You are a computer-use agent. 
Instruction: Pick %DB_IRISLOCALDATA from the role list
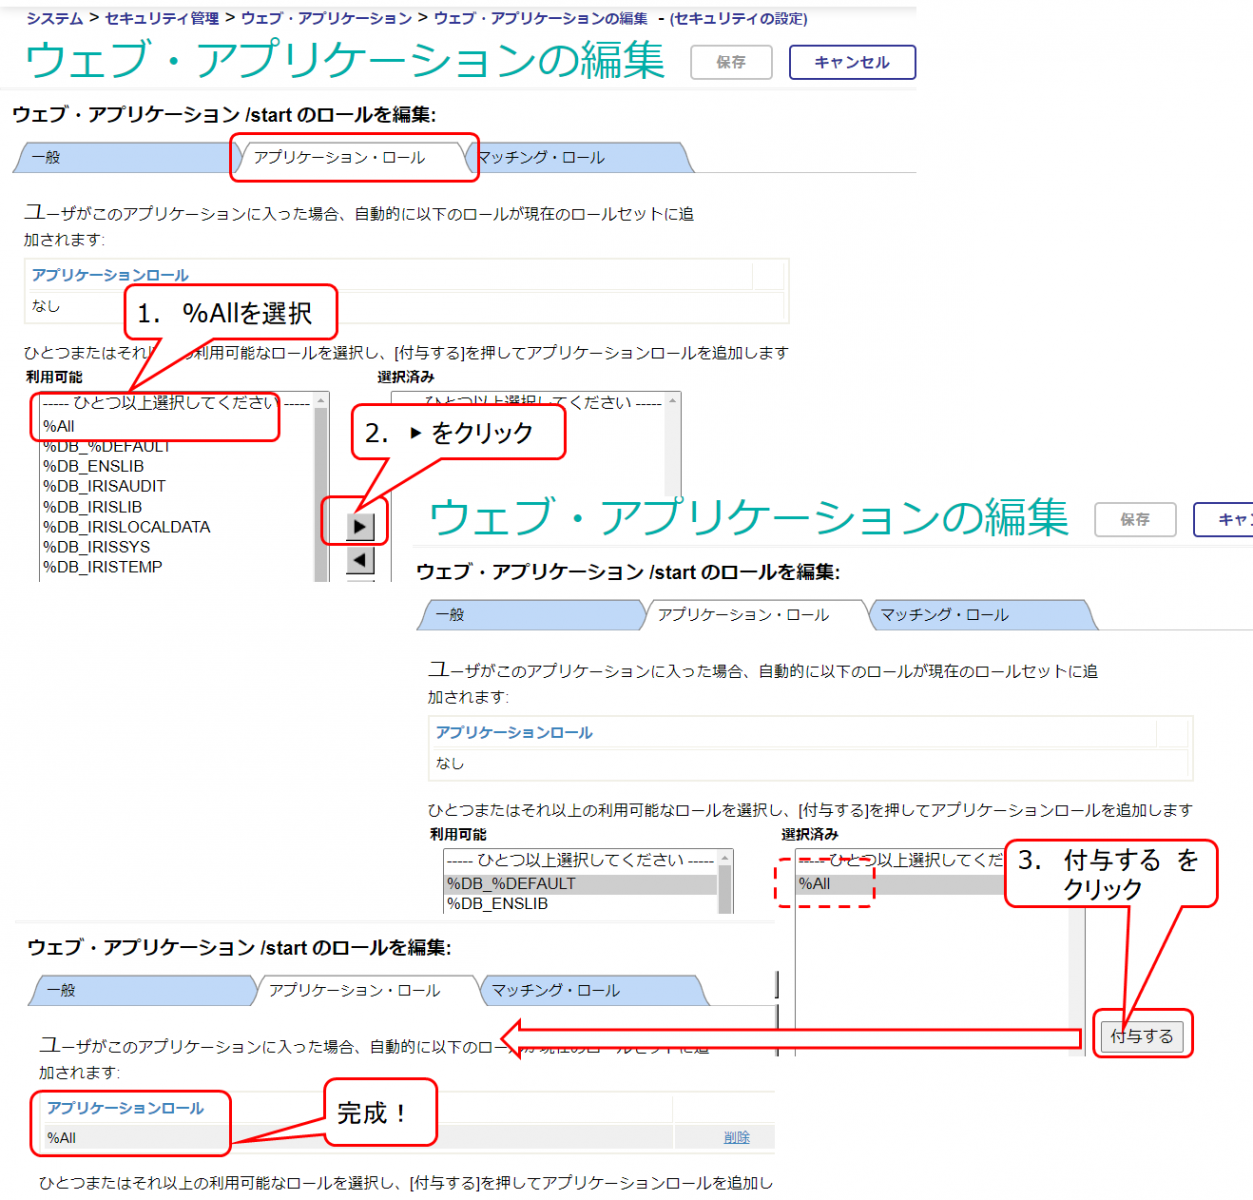point(126,527)
